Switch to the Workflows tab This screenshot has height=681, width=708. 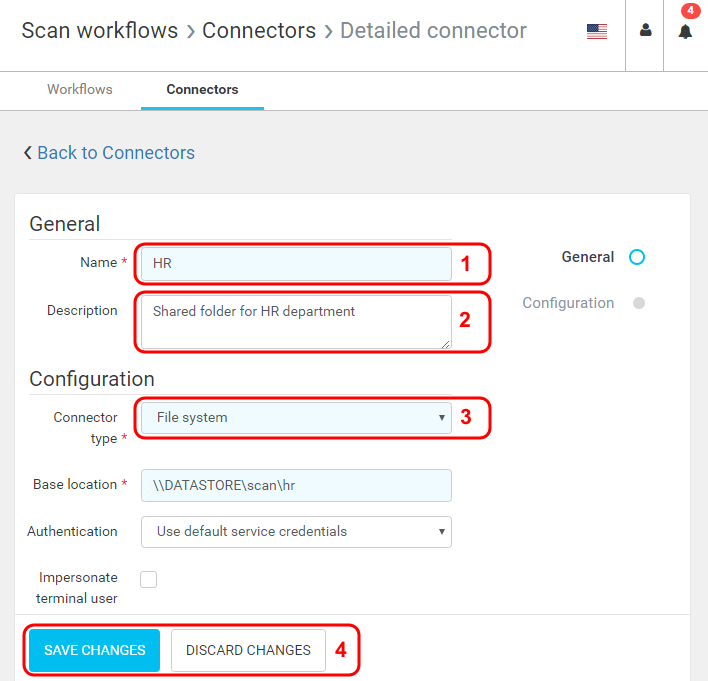tap(80, 90)
